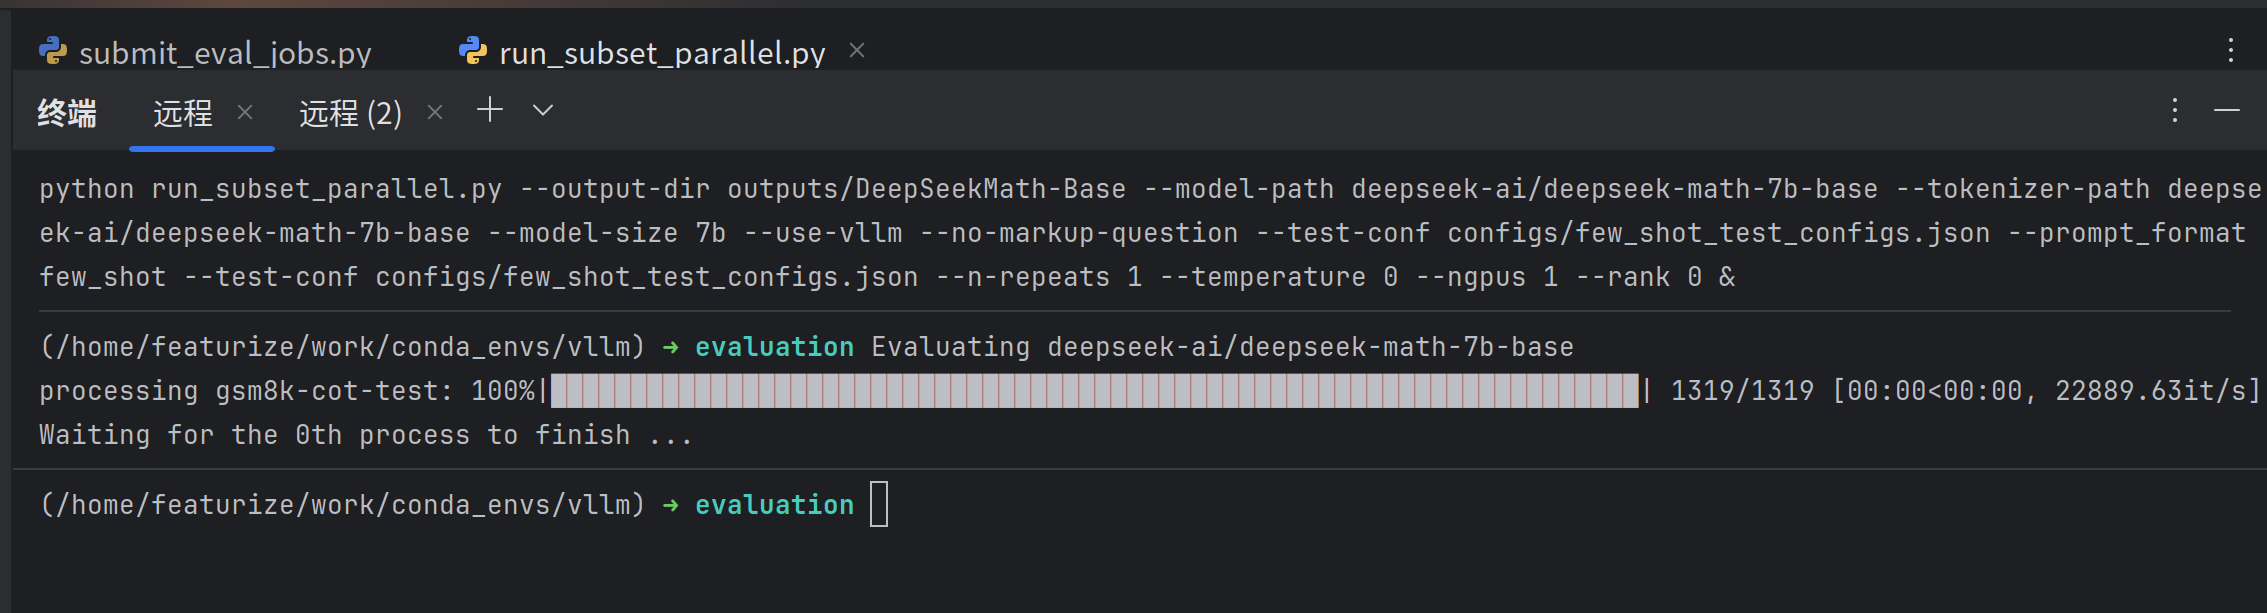The height and width of the screenshot is (613, 2267).
Task: Select the 远程 terminal session tab
Action: coord(183,113)
